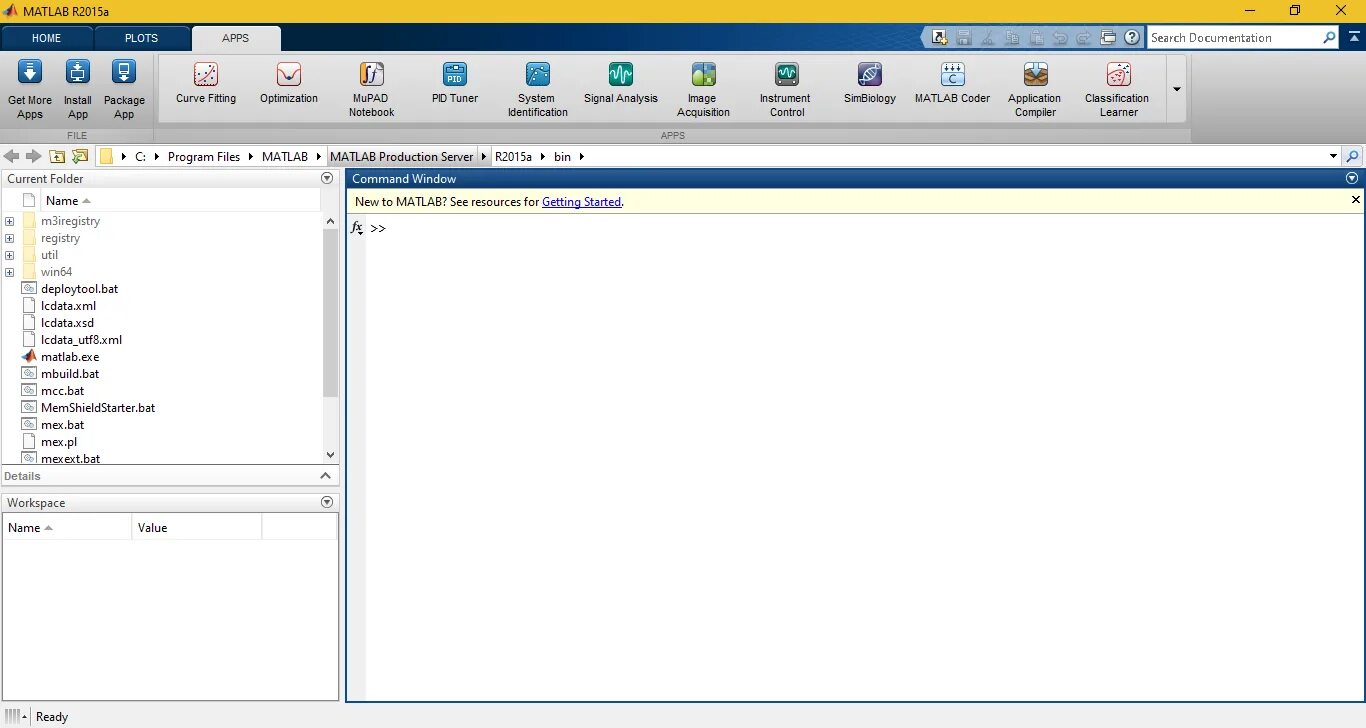Open System Identification app
The width and height of the screenshot is (1366, 728).
538,90
